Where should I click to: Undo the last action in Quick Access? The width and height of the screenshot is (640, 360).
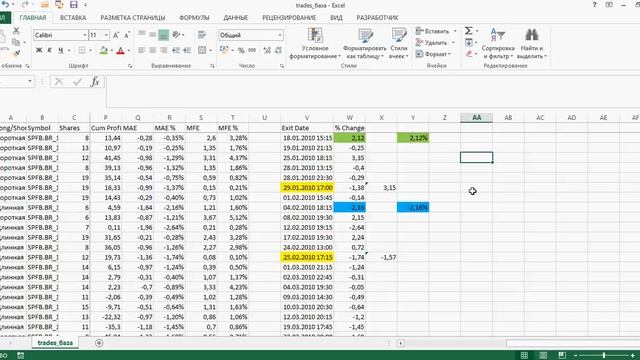[5, 4]
